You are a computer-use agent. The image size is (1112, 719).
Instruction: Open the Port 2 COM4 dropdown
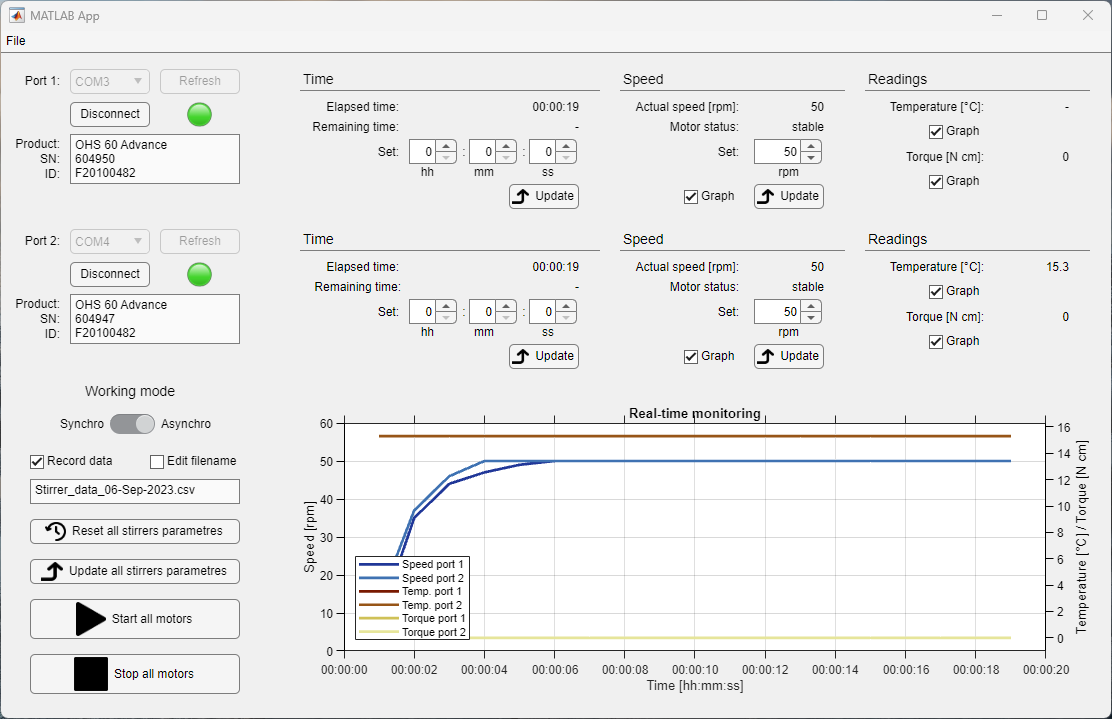[110, 242]
